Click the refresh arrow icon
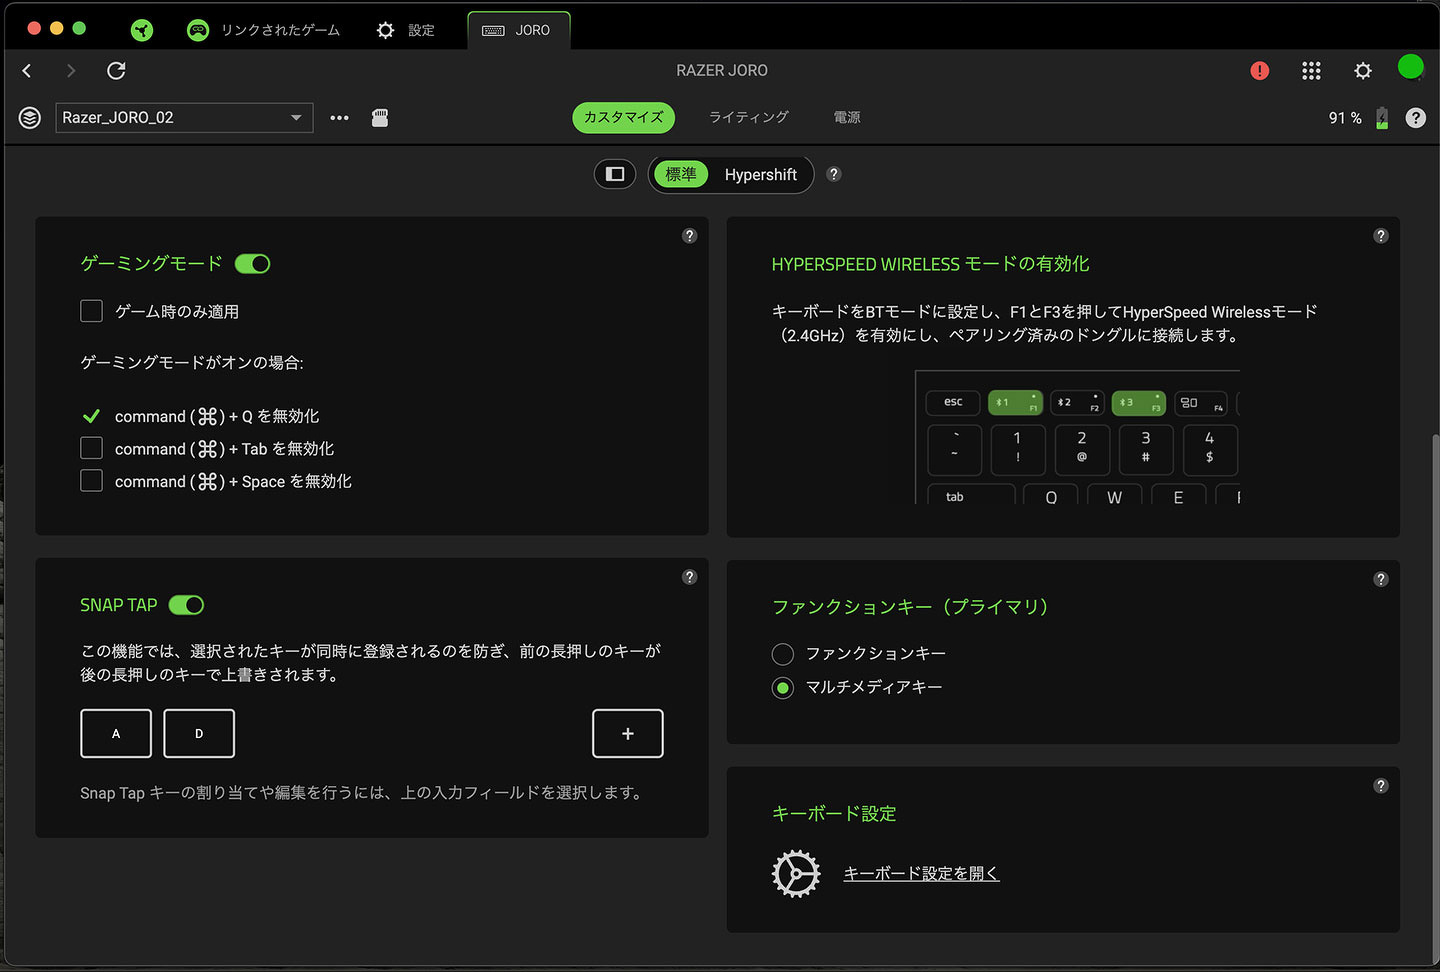The width and height of the screenshot is (1440, 972). [116, 70]
